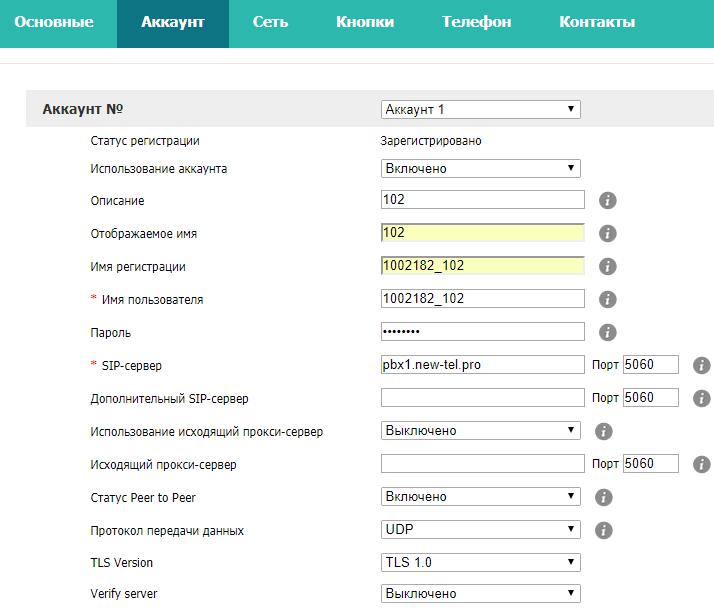
Task: Expand the Verify server dropdown
Action: (480, 594)
